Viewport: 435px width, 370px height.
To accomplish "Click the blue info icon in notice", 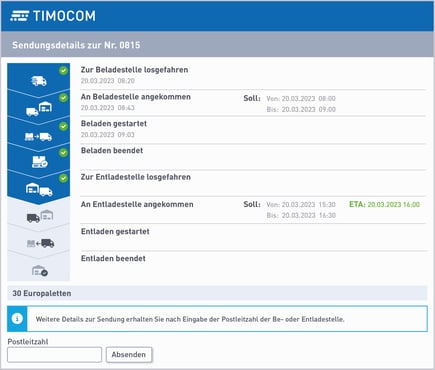I will coord(17,319).
